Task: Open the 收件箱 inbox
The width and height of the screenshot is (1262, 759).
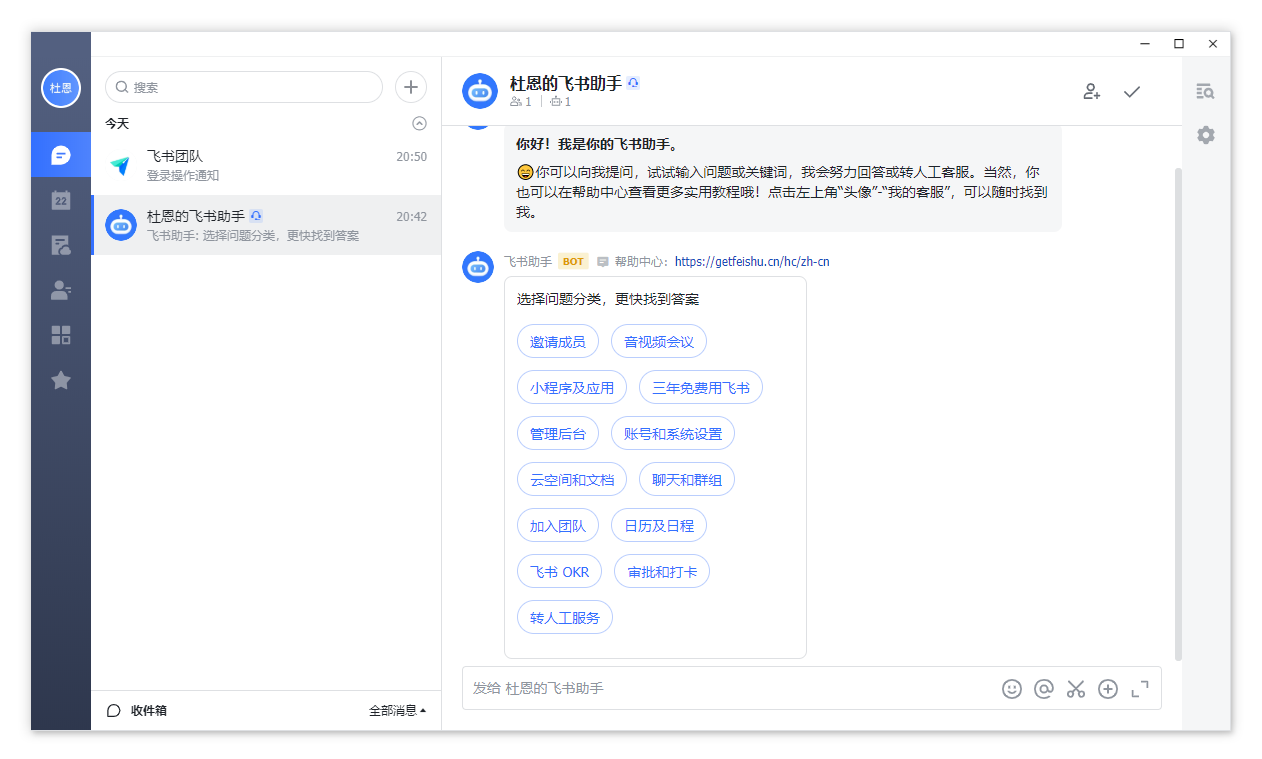Action: (137, 711)
